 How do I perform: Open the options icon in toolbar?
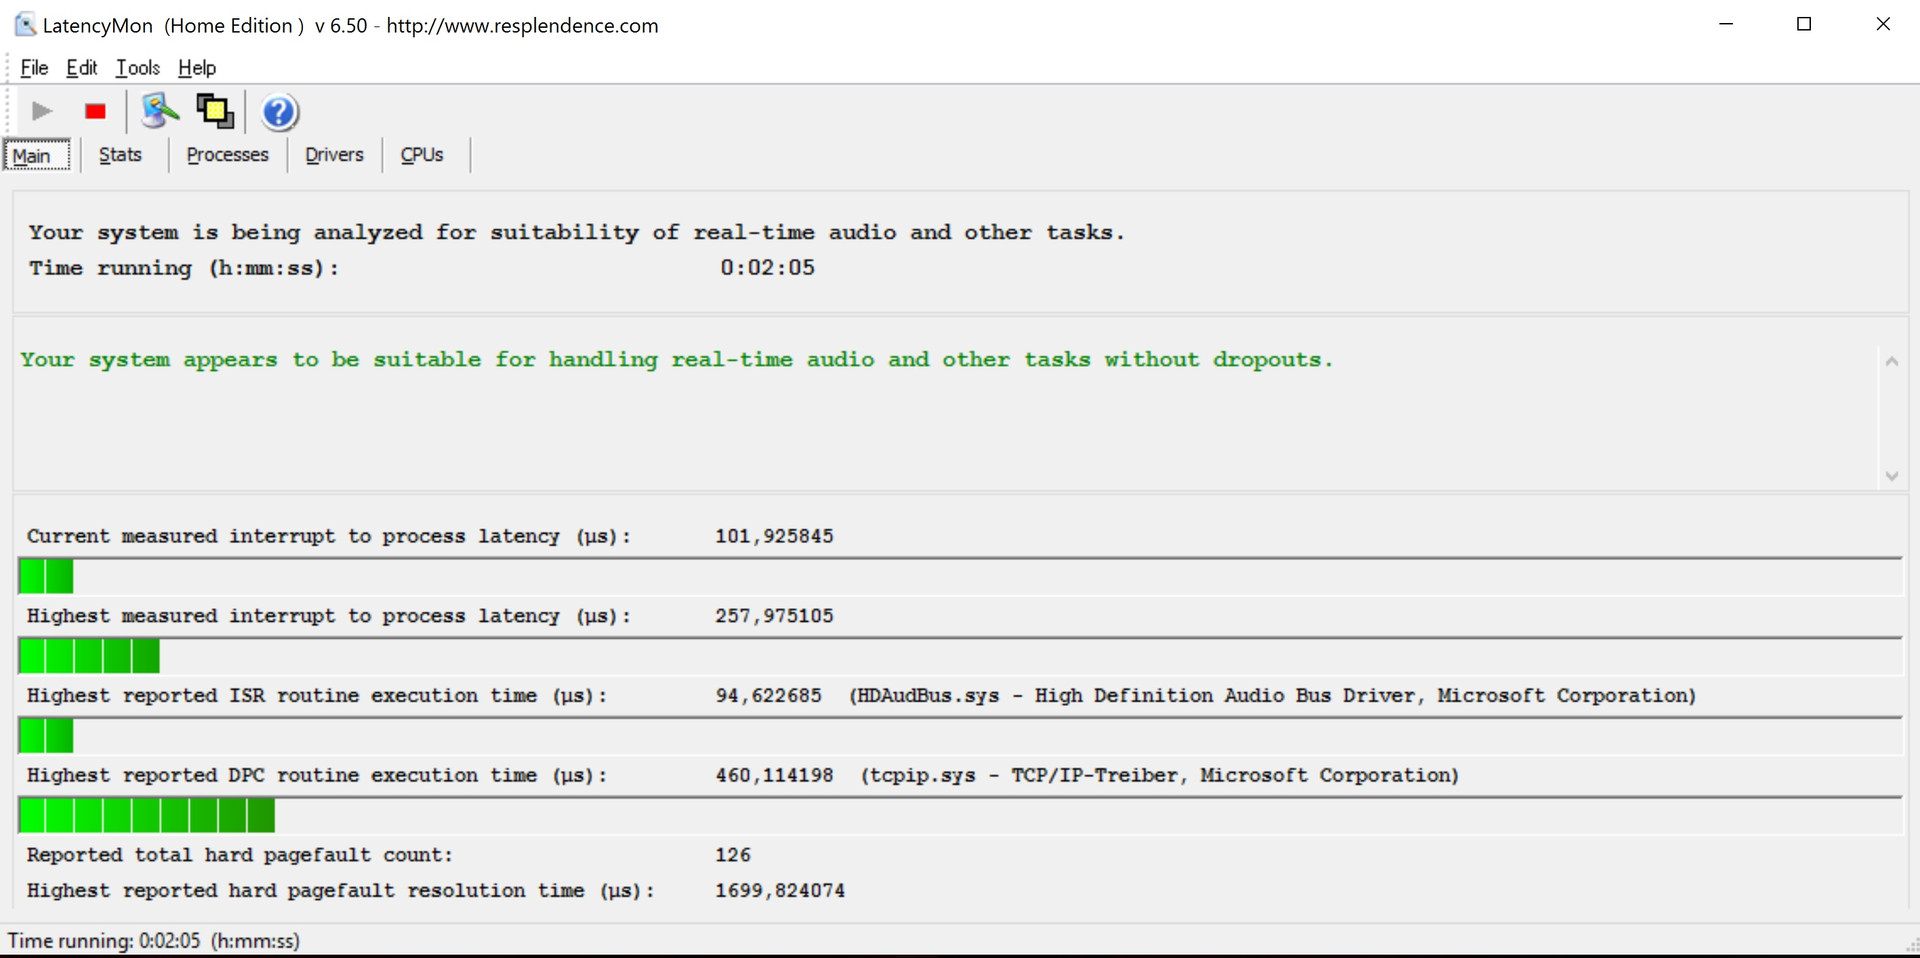tap(159, 111)
